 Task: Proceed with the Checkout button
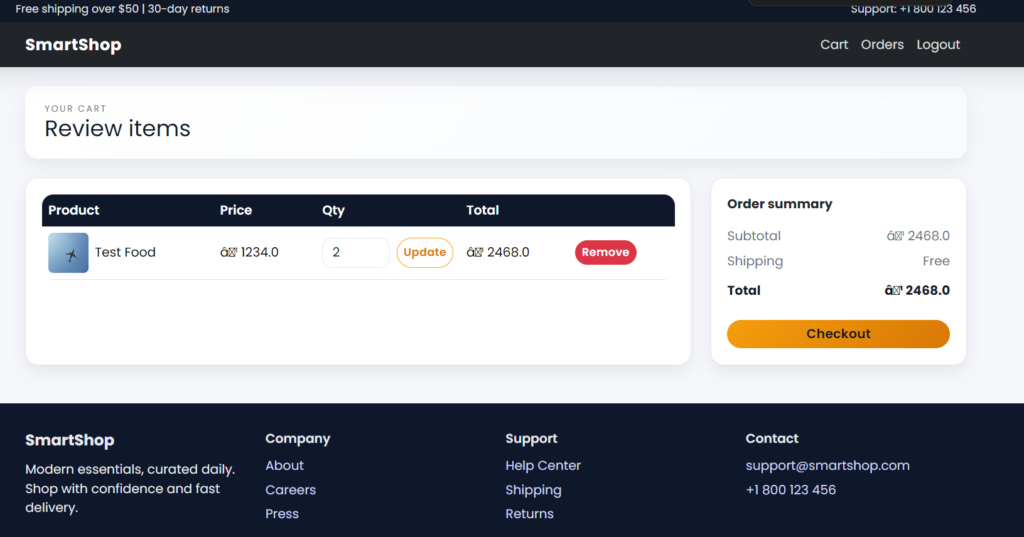tap(838, 334)
